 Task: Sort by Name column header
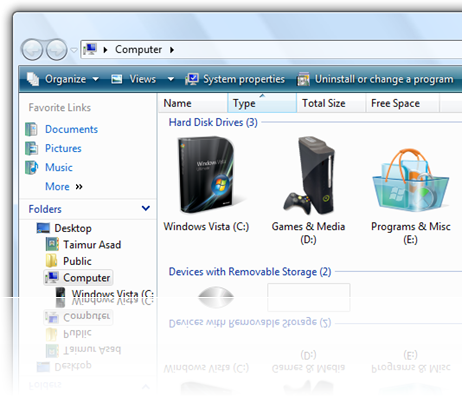193,103
